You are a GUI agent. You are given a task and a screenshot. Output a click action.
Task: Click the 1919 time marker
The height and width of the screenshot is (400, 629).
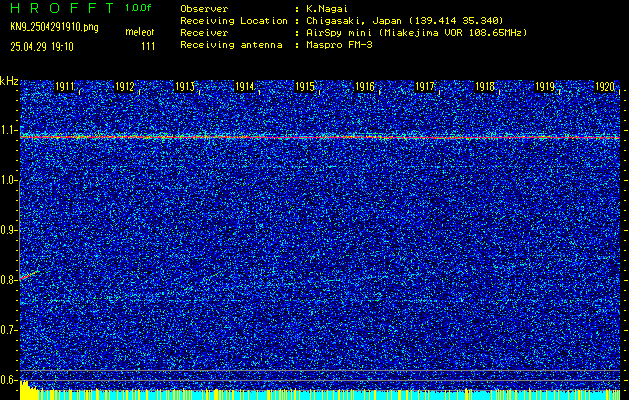(x=545, y=87)
